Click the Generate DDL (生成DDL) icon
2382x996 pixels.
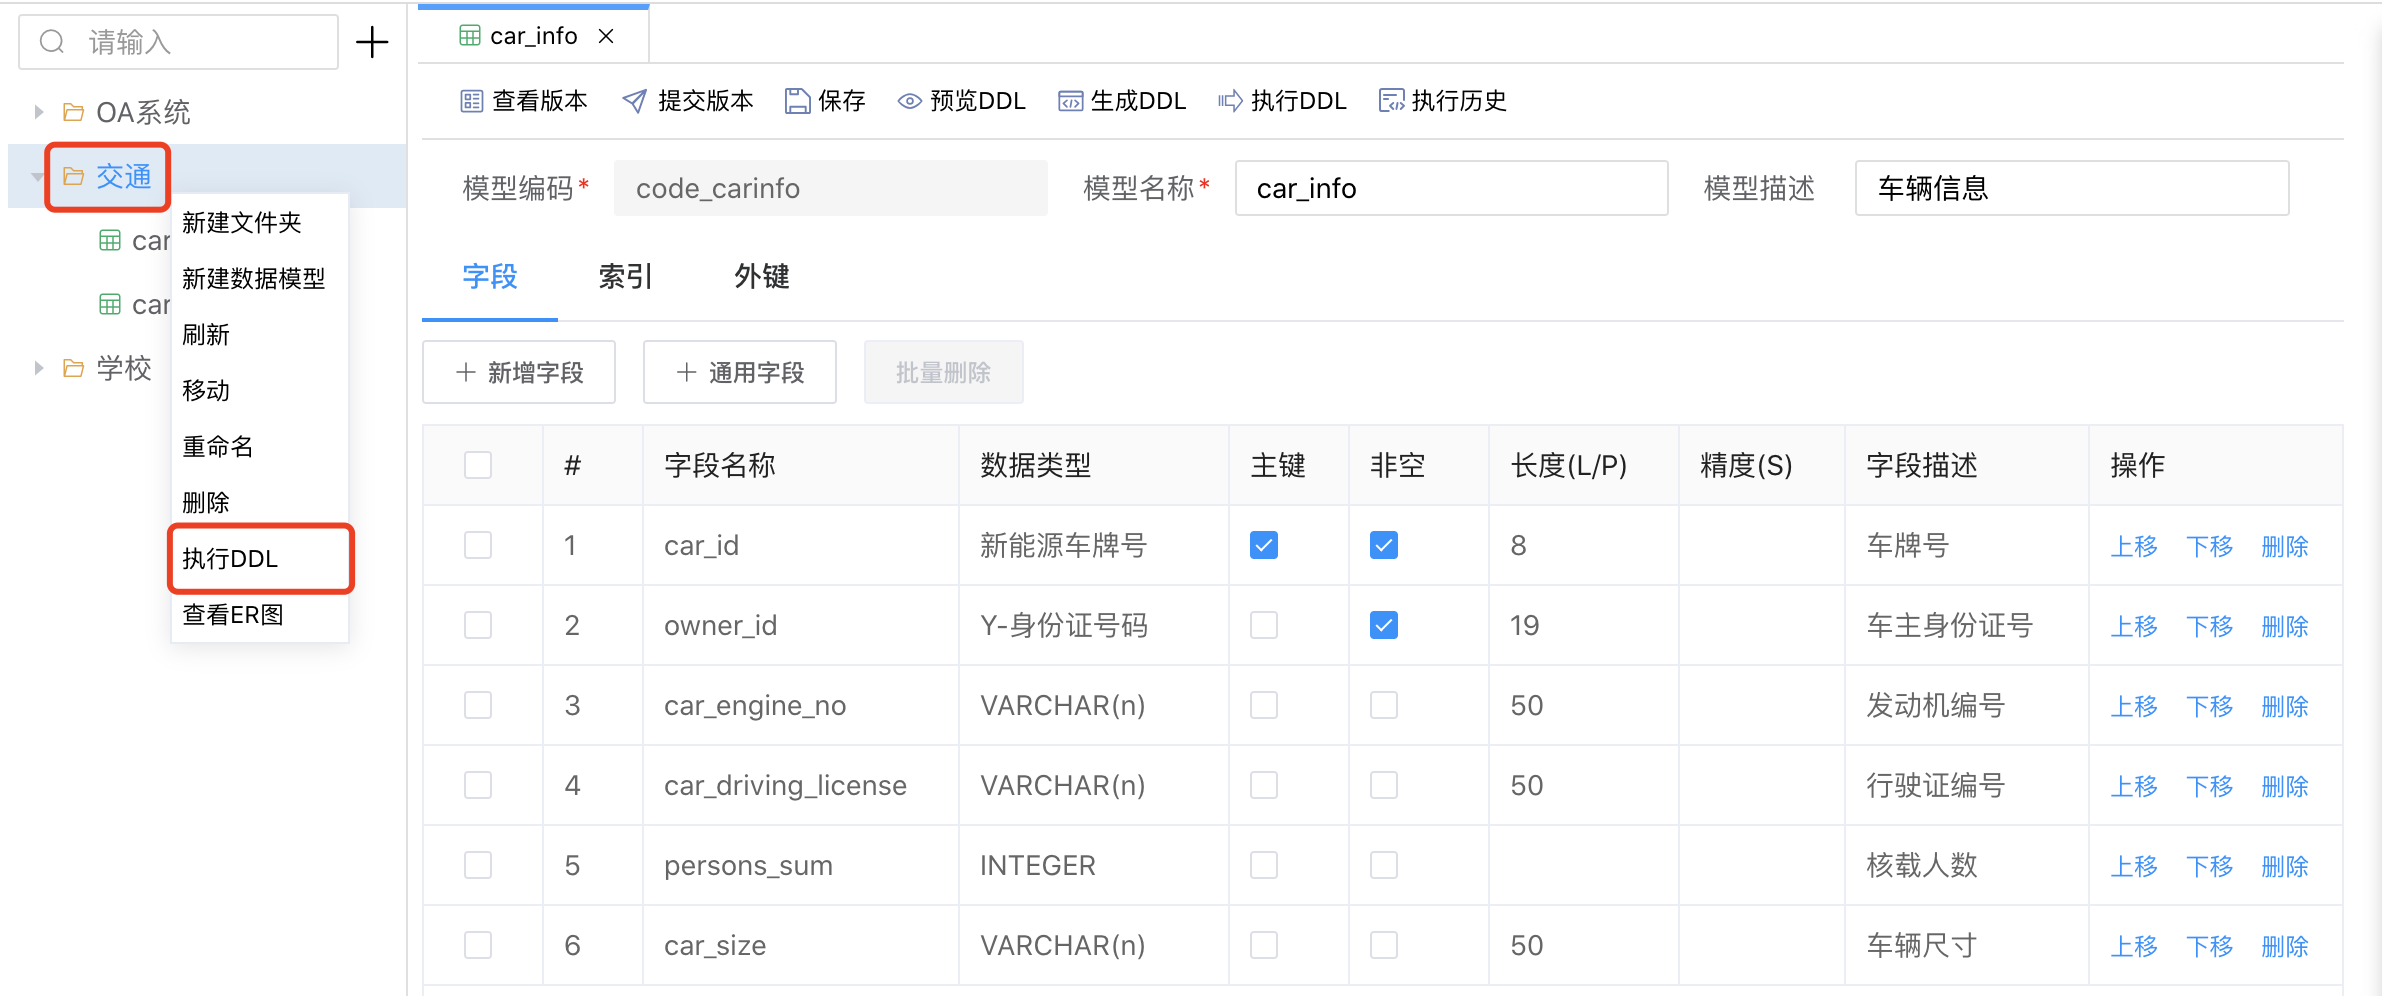(x=1070, y=101)
